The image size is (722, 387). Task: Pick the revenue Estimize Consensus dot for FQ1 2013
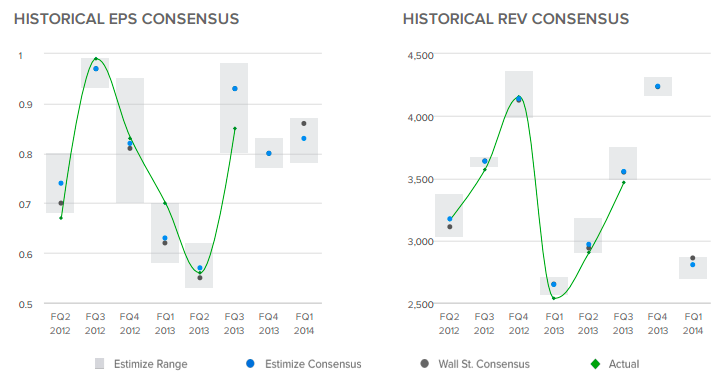[554, 284]
